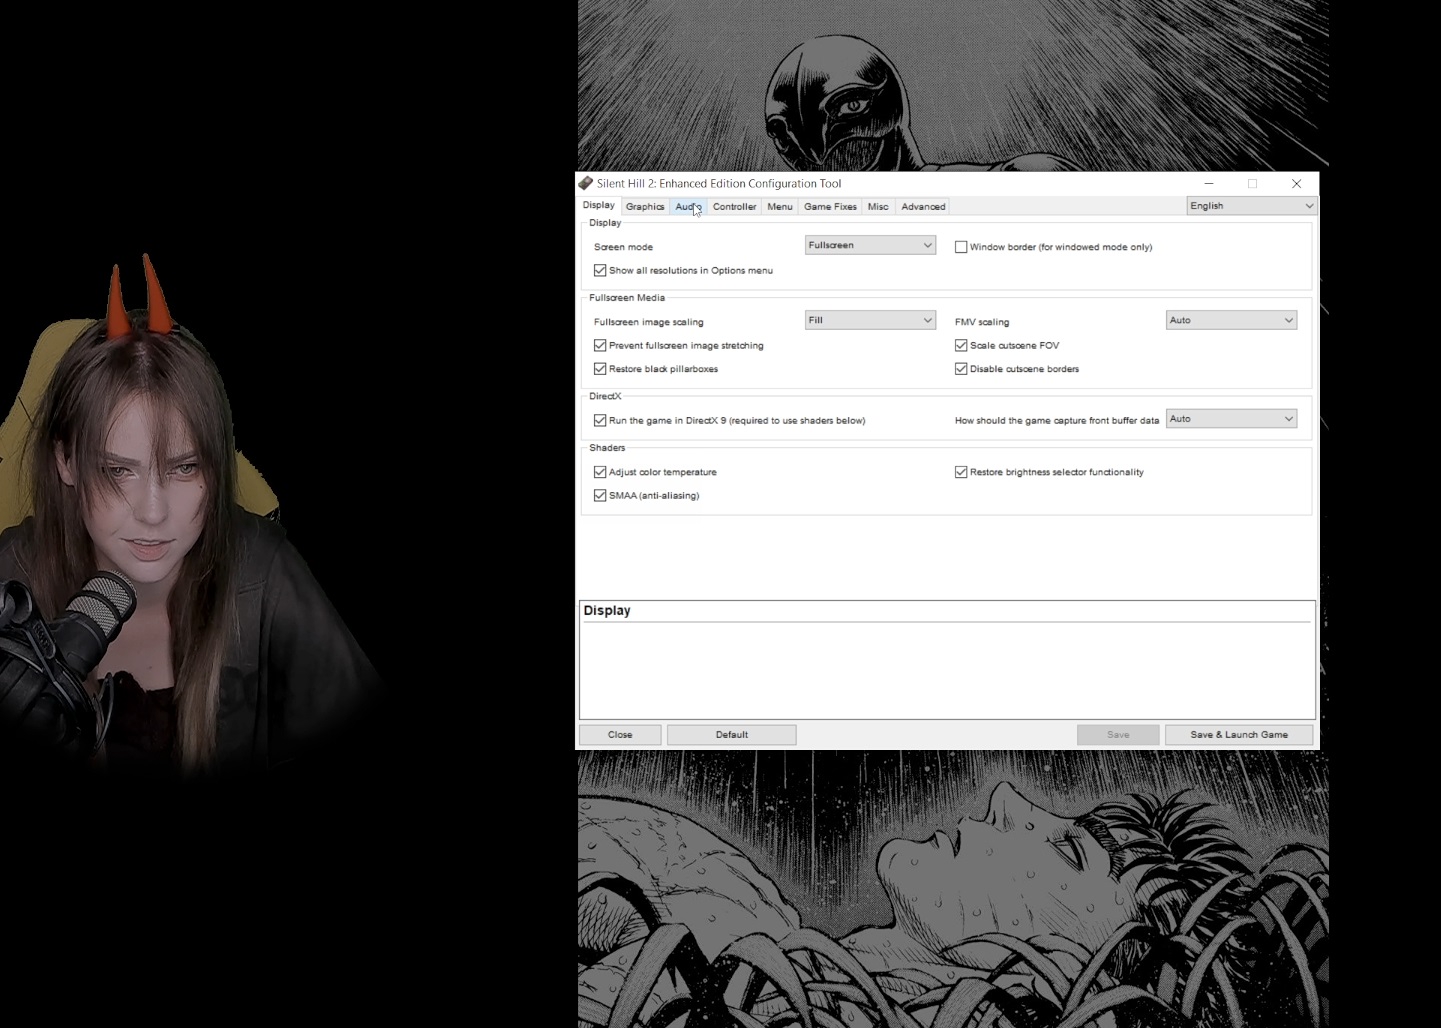Image resolution: width=1441 pixels, height=1028 pixels.
Task: Open the English language dropdown
Action: [1251, 206]
